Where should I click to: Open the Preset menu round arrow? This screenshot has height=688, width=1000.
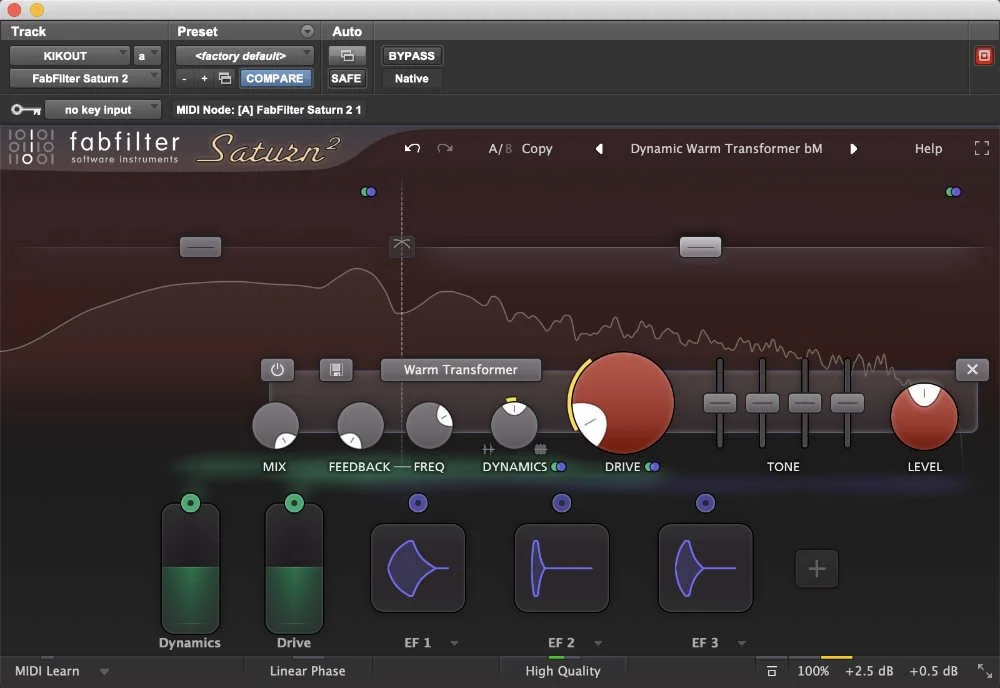[307, 31]
